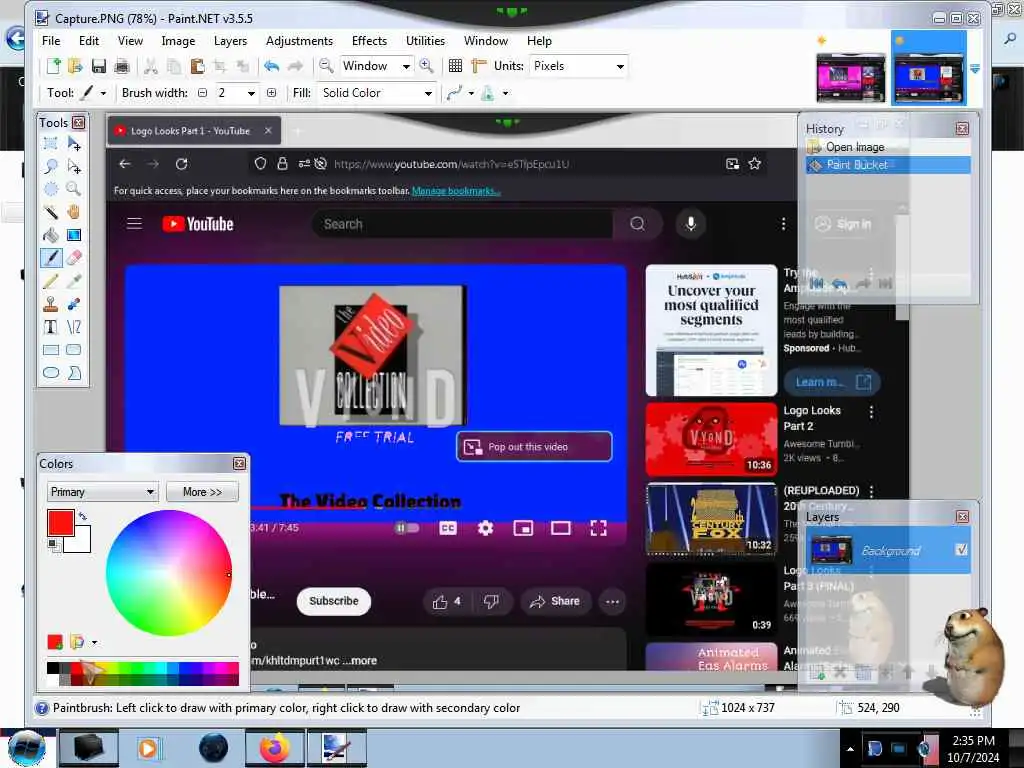Open the Effects menu
Image resolution: width=1024 pixels, height=768 pixels.
tap(369, 41)
